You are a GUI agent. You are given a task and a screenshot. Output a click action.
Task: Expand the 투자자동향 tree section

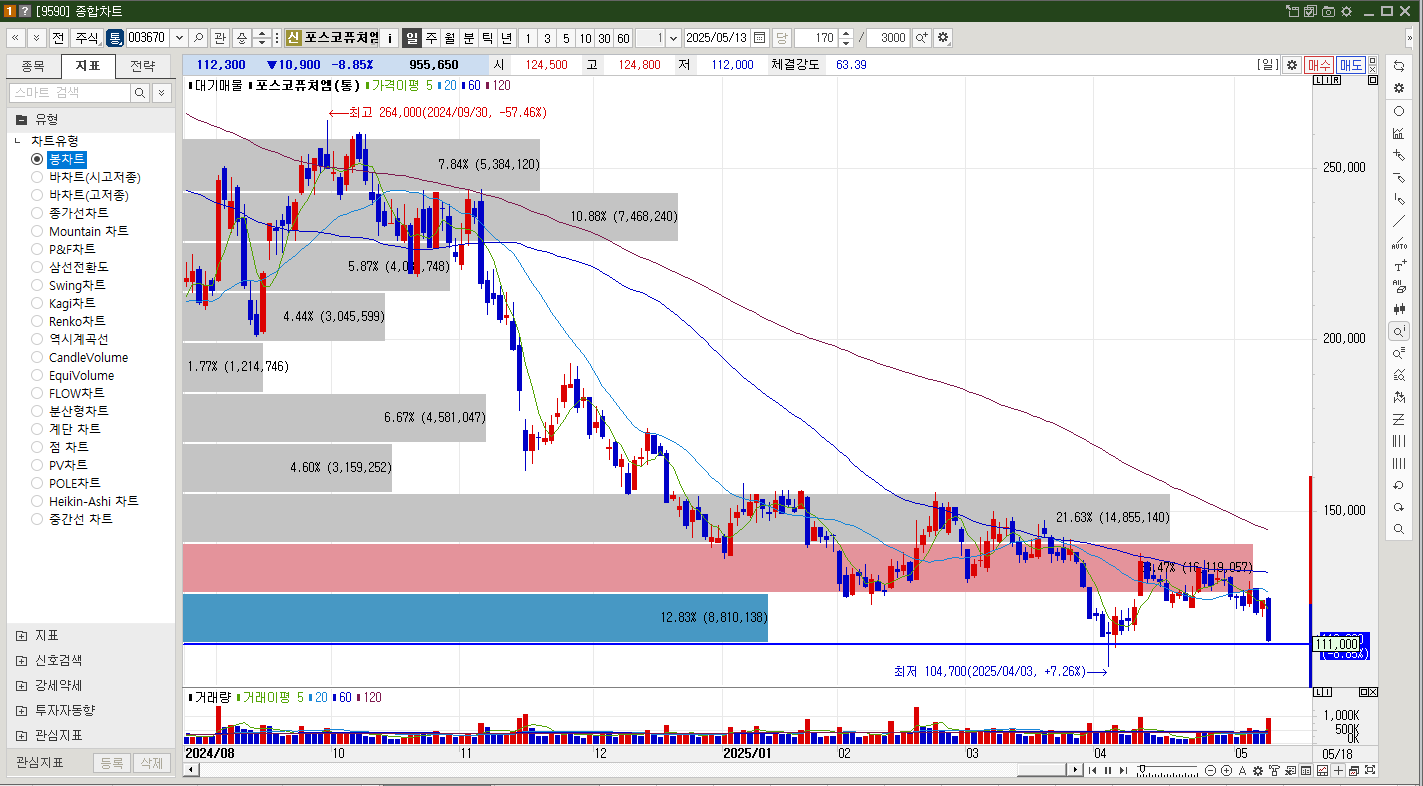22,710
